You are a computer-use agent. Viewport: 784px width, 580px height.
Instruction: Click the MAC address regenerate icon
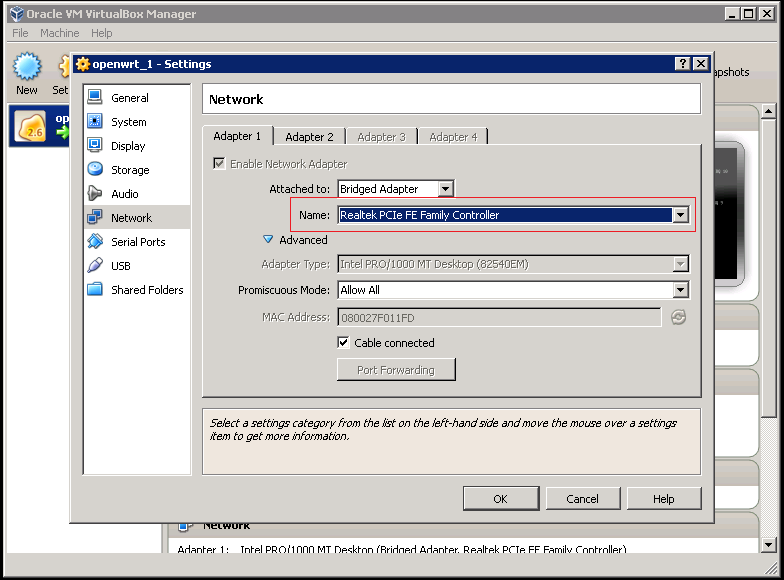[678, 317]
